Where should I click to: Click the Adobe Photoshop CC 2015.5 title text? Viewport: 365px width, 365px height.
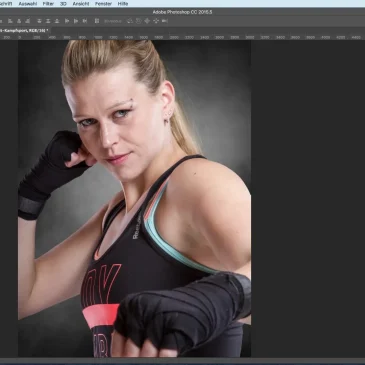pos(182,12)
